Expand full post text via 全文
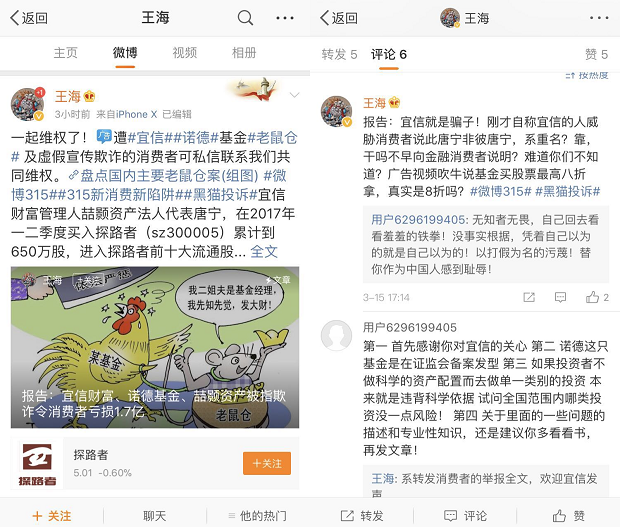This screenshot has height=527, width=620. [x=264, y=251]
